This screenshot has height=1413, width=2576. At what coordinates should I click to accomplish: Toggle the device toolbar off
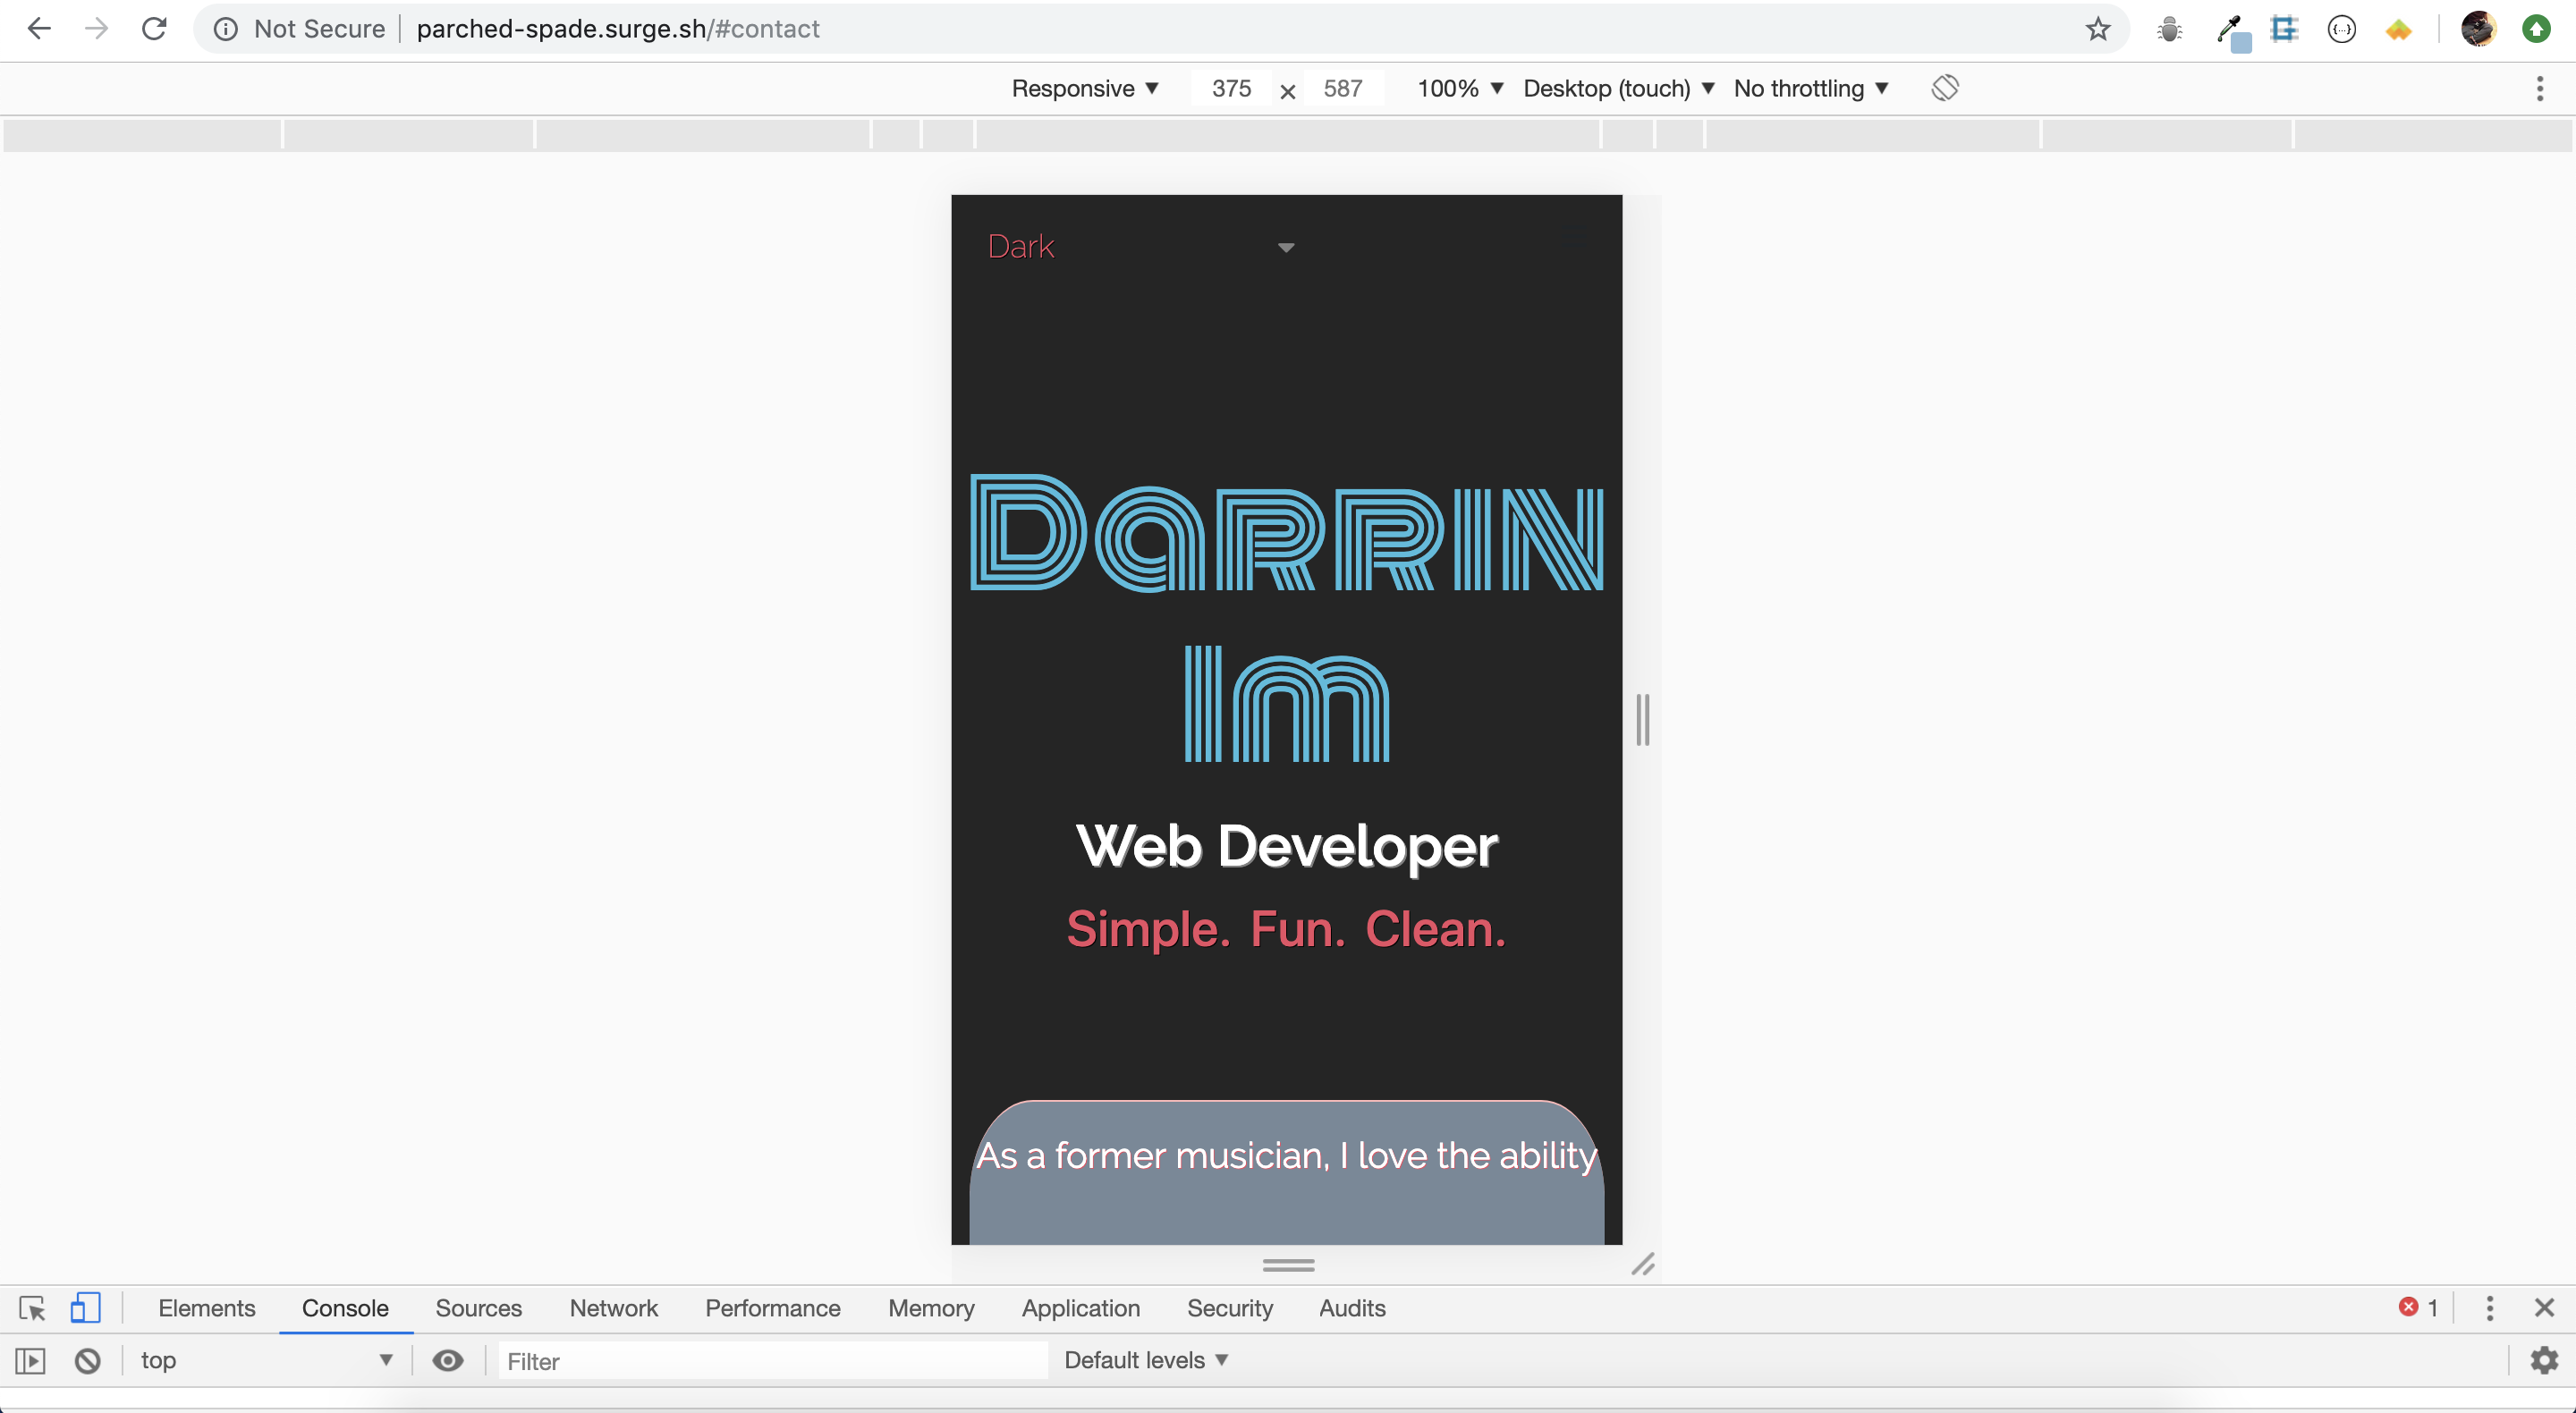pyautogui.click(x=86, y=1308)
